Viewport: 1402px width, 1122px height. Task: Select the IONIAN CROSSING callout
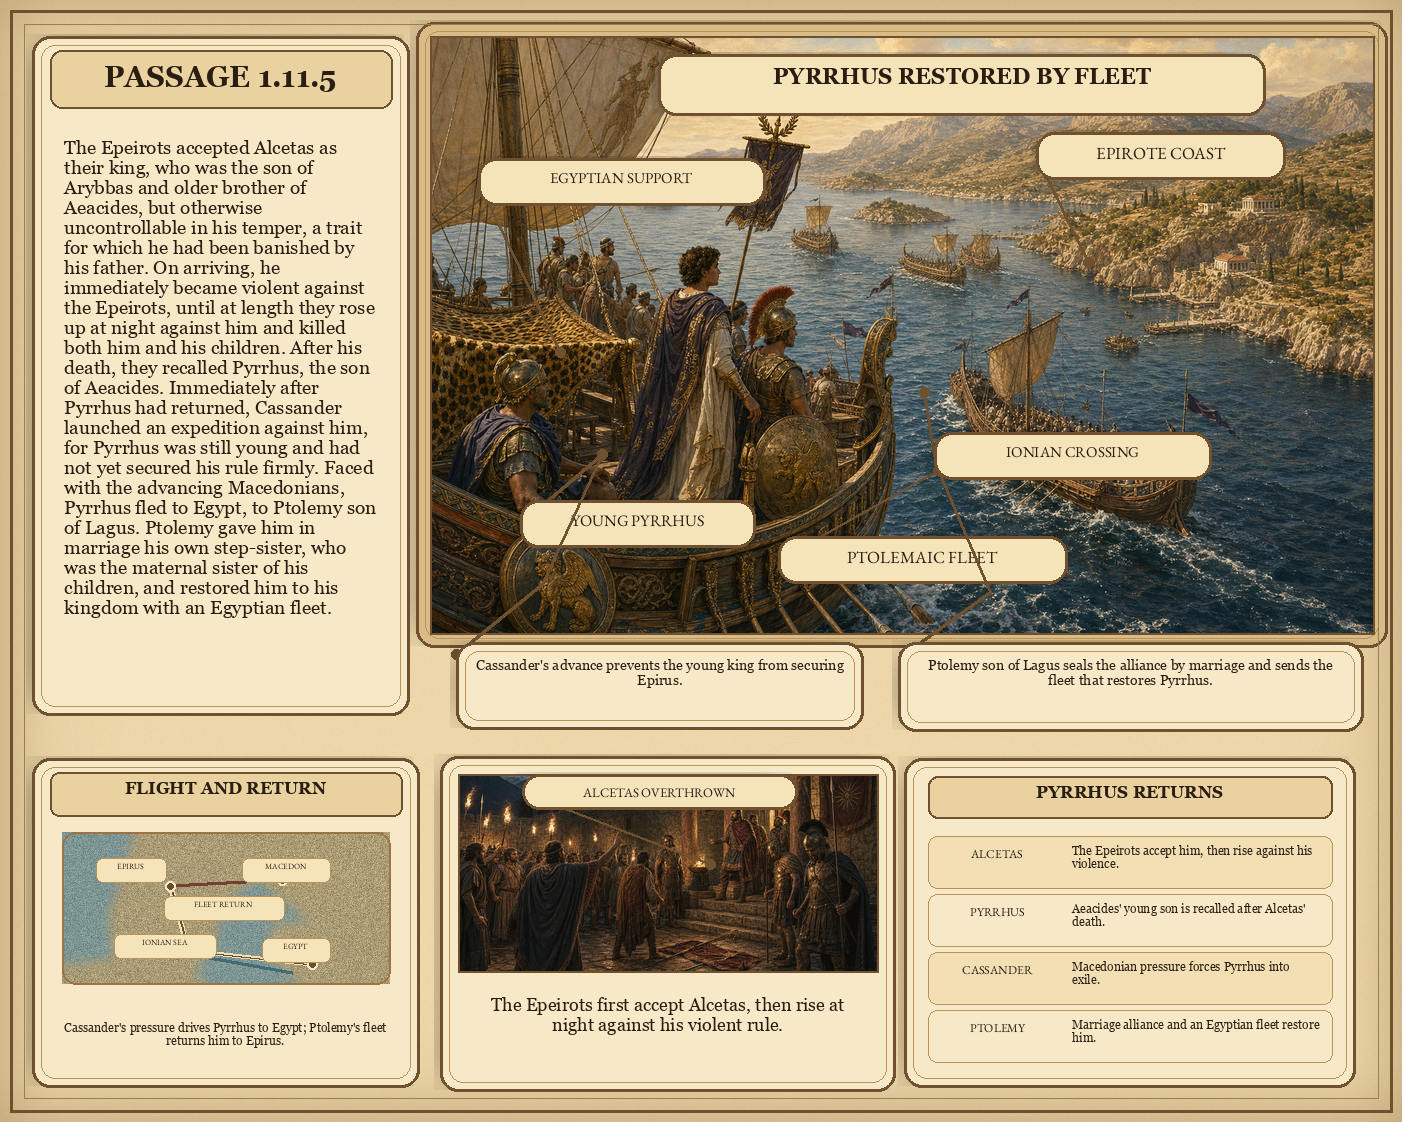pos(1072,455)
